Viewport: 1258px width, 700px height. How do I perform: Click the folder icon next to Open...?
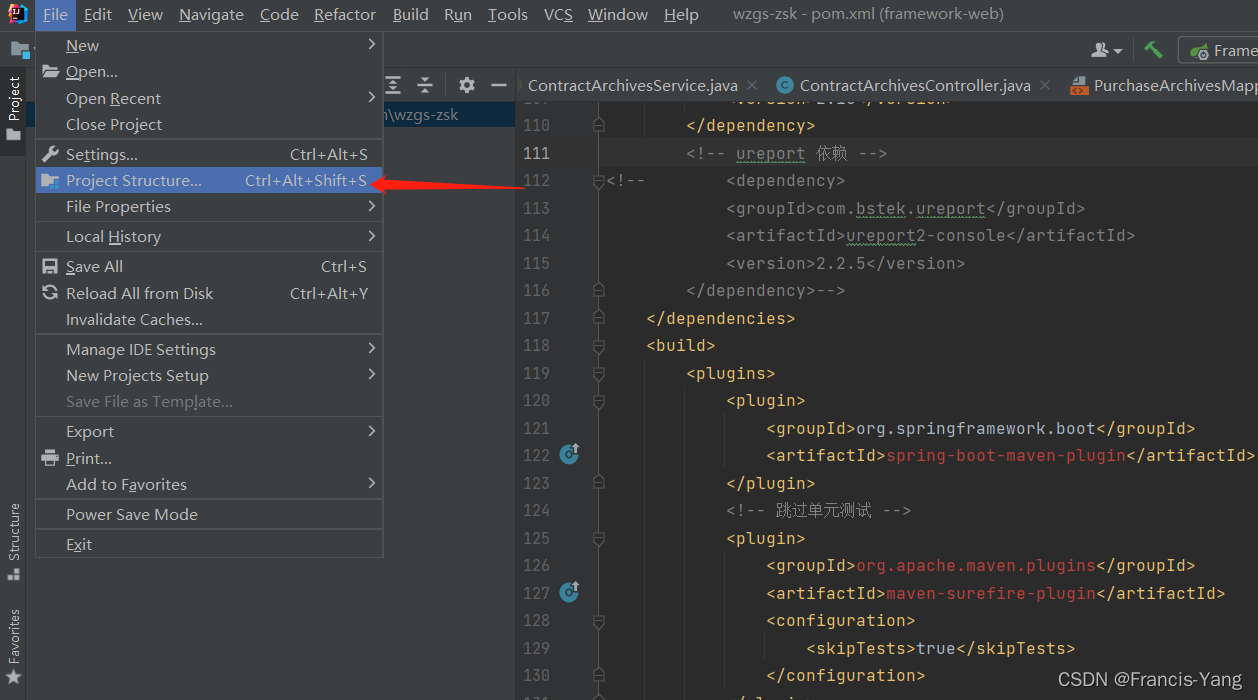(x=50, y=72)
